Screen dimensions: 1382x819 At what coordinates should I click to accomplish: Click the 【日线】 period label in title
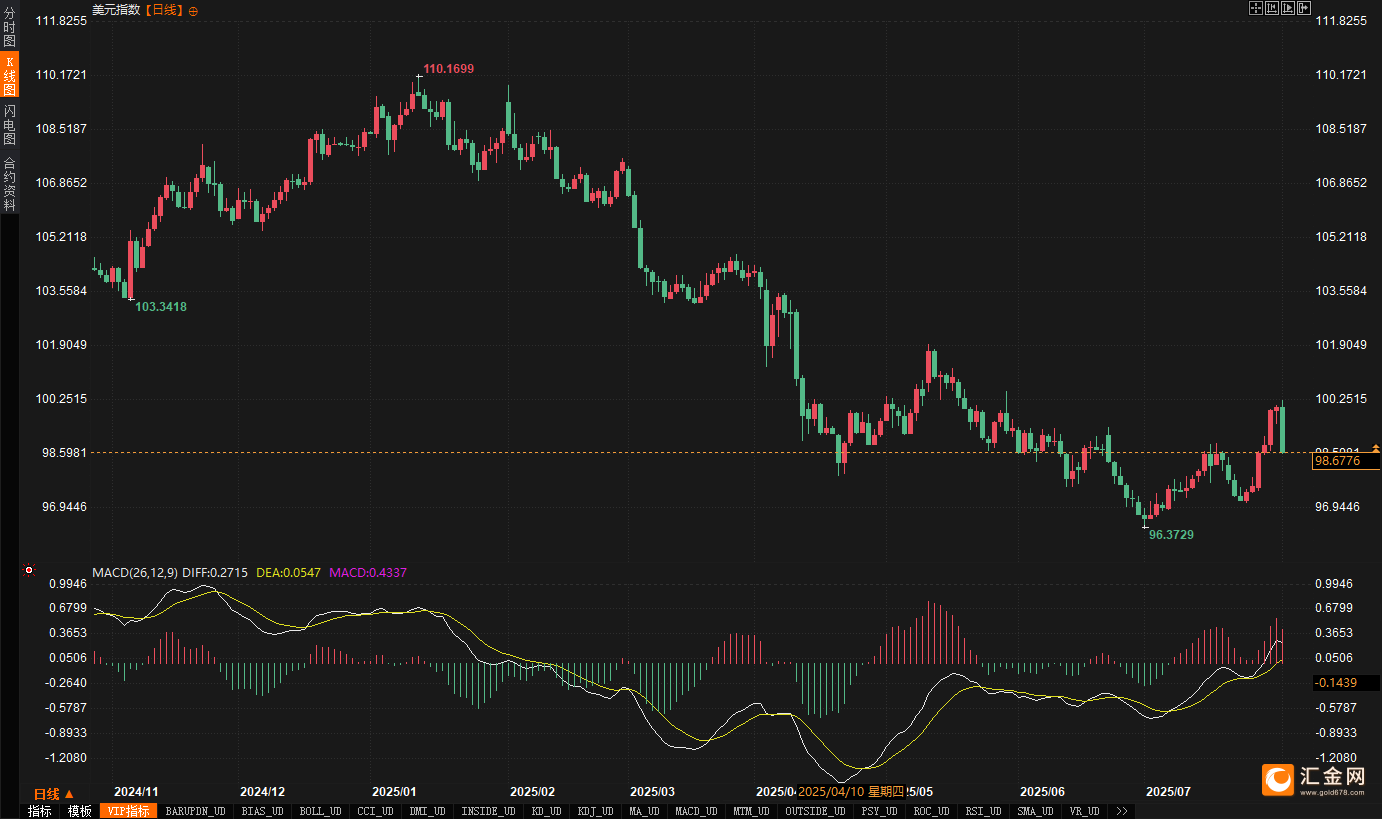[164, 10]
